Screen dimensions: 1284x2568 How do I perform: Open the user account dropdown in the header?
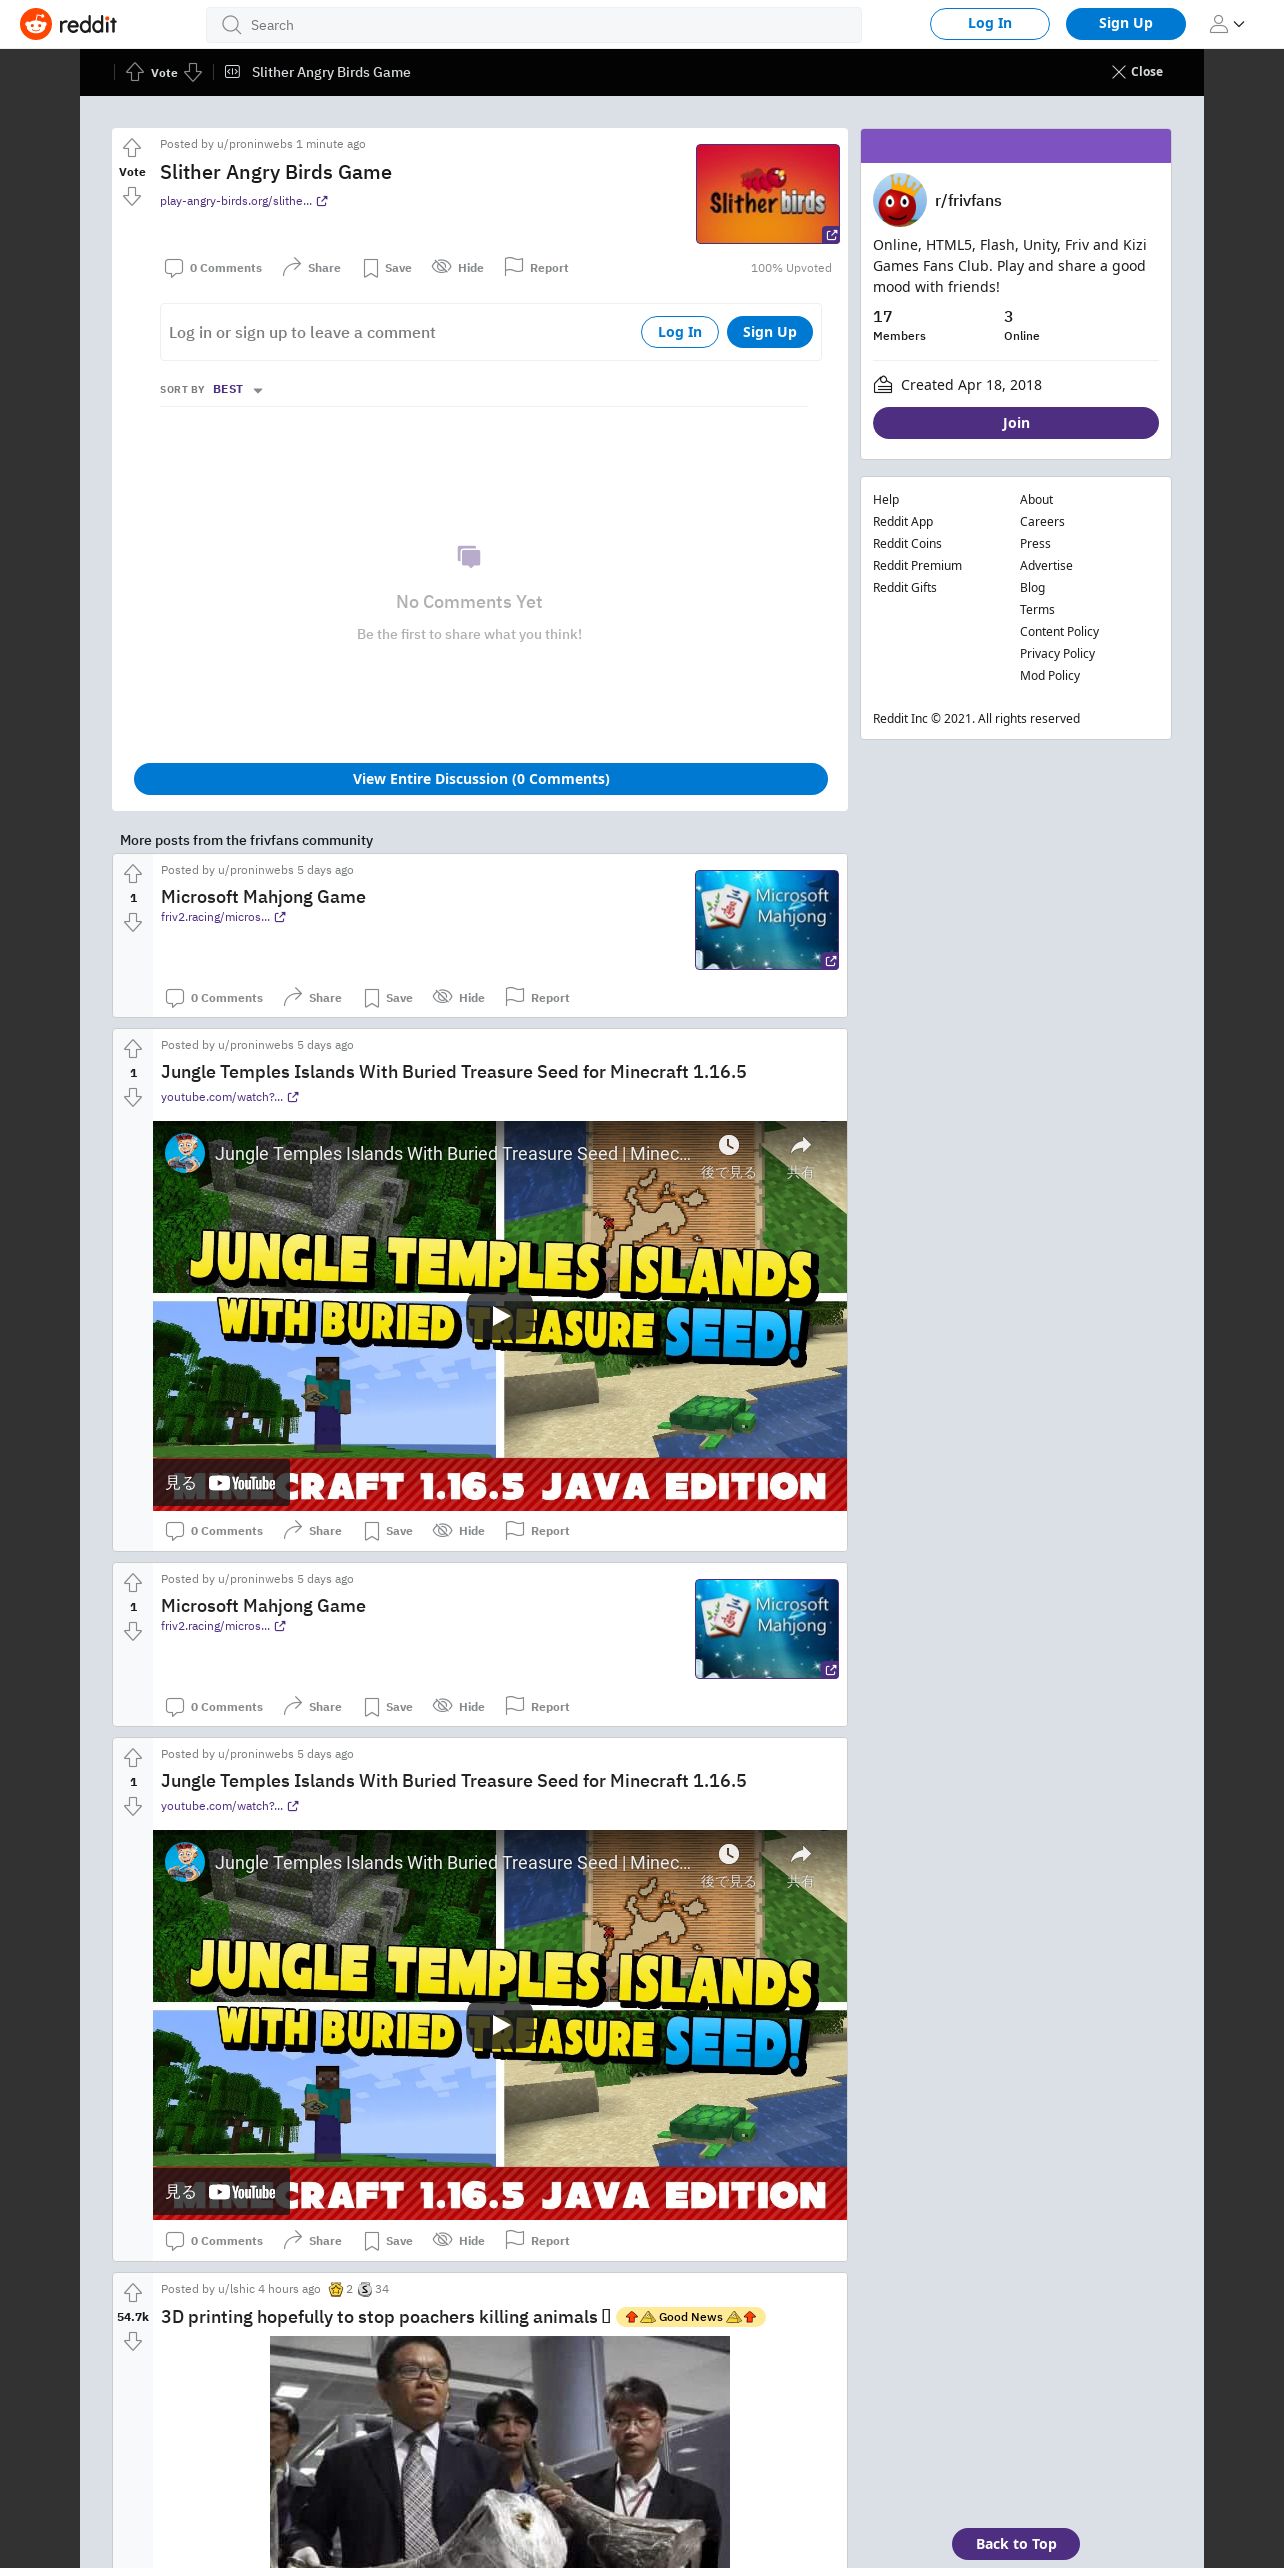pyautogui.click(x=1227, y=24)
